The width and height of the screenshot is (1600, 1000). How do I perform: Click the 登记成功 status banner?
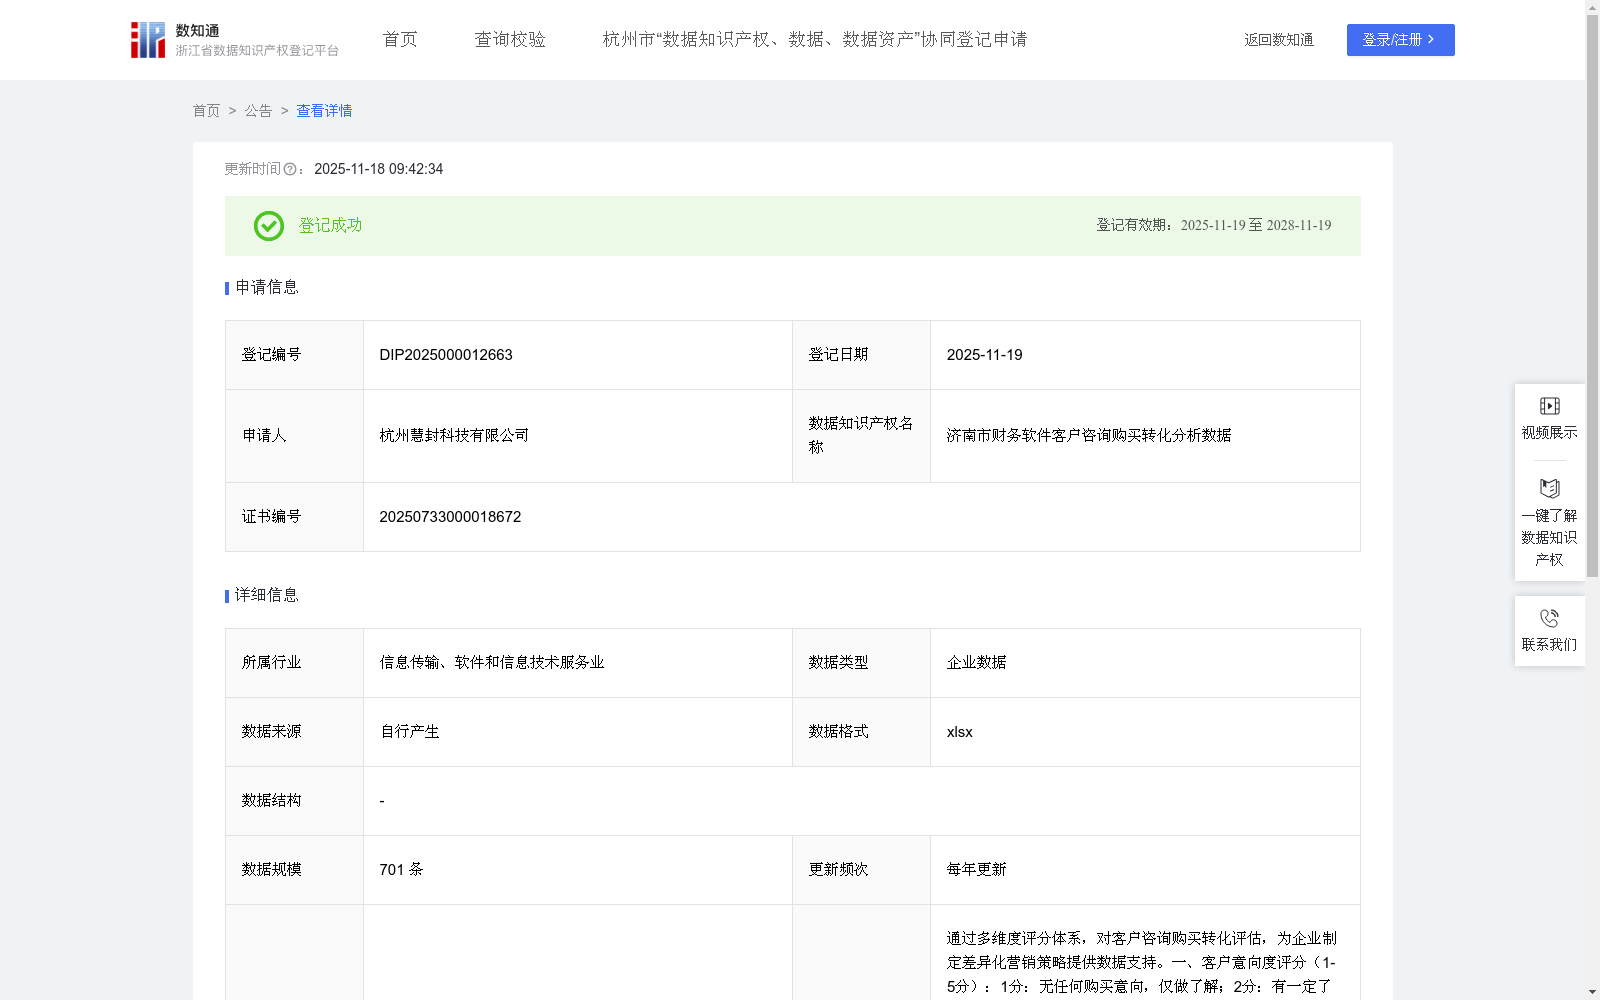coord(329,226)
